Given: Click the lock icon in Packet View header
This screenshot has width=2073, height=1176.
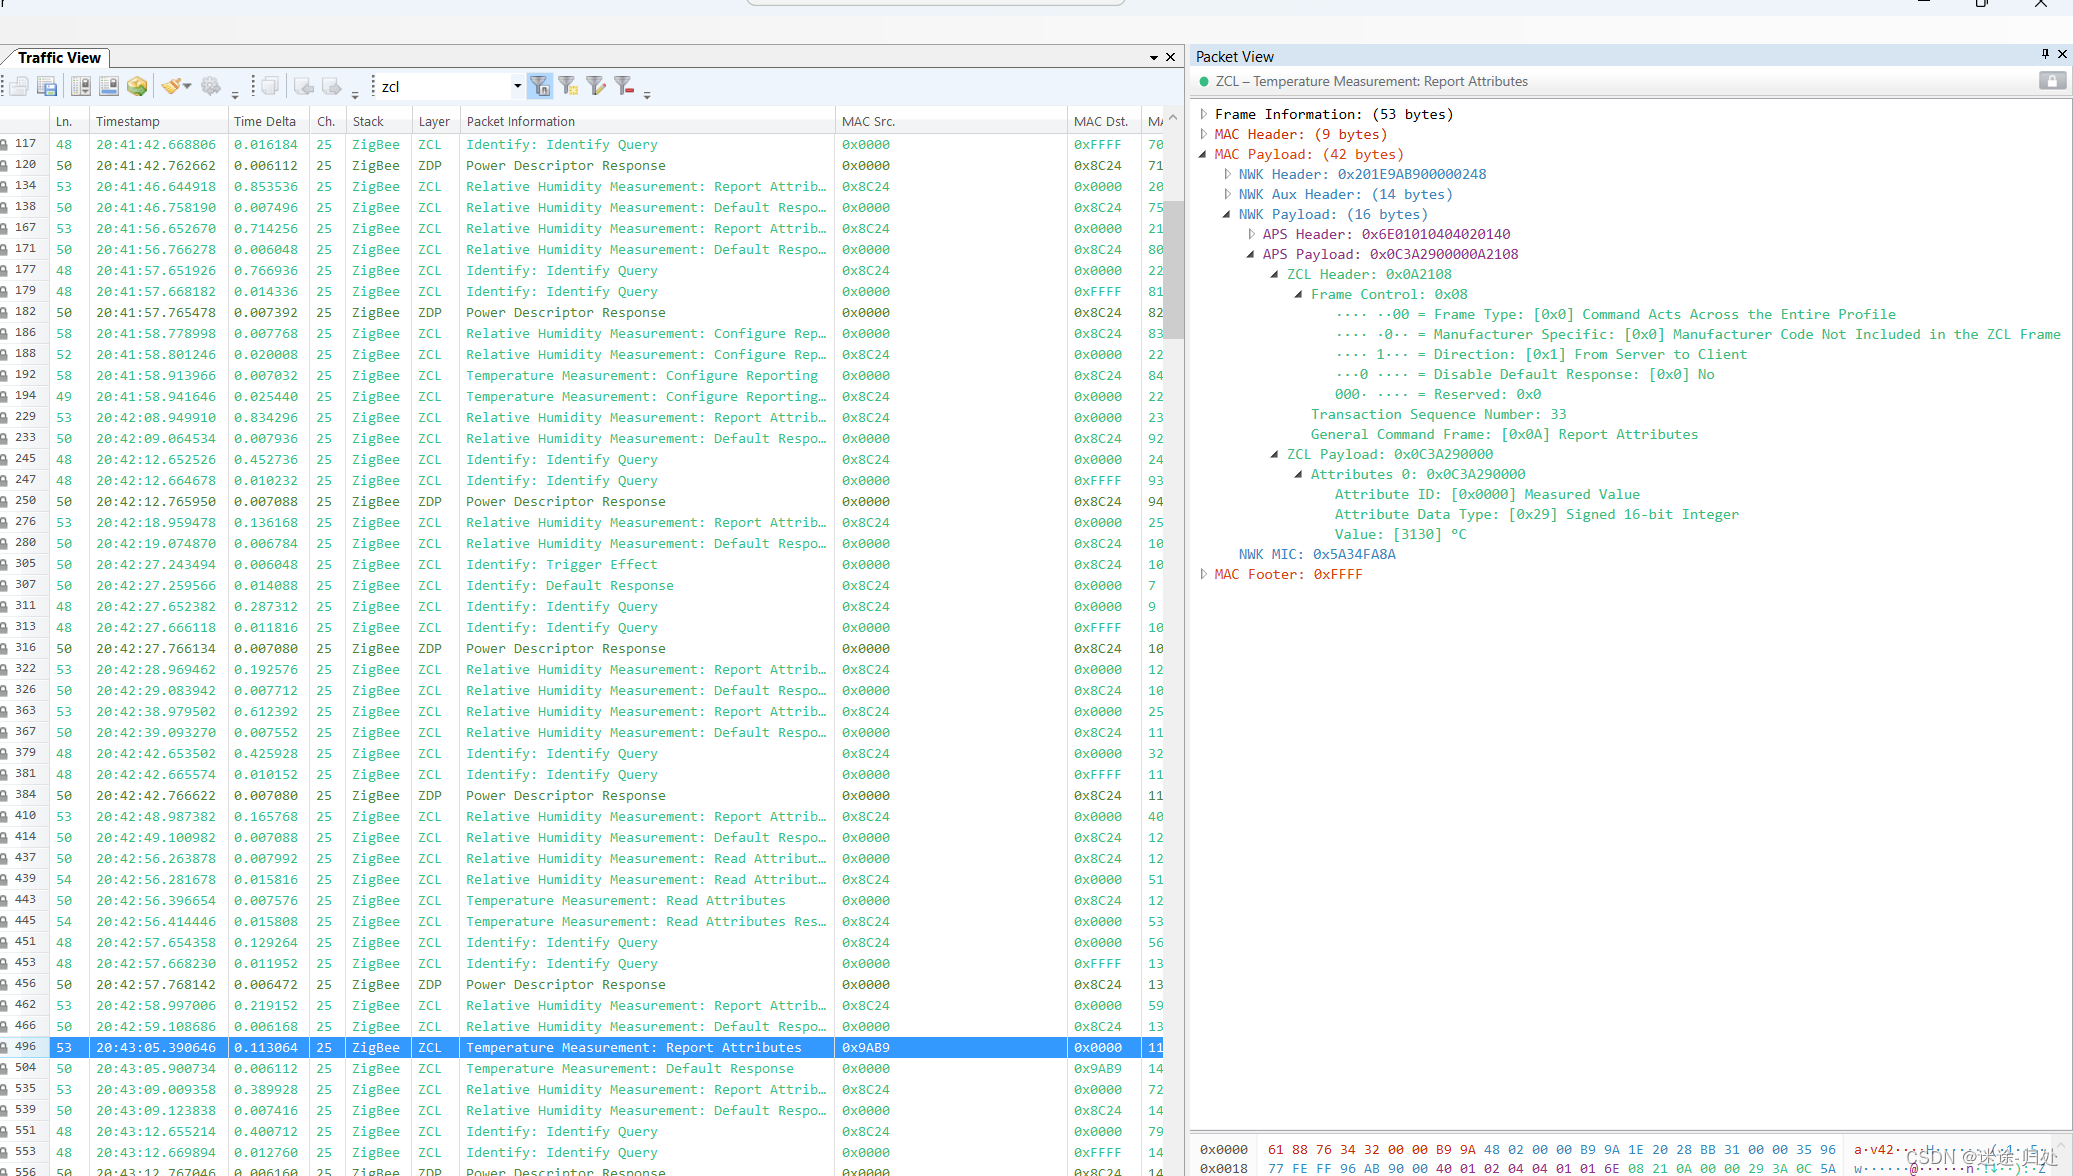Looking at the screenshot, I should pyautogui.click(x=2052, y=81).
